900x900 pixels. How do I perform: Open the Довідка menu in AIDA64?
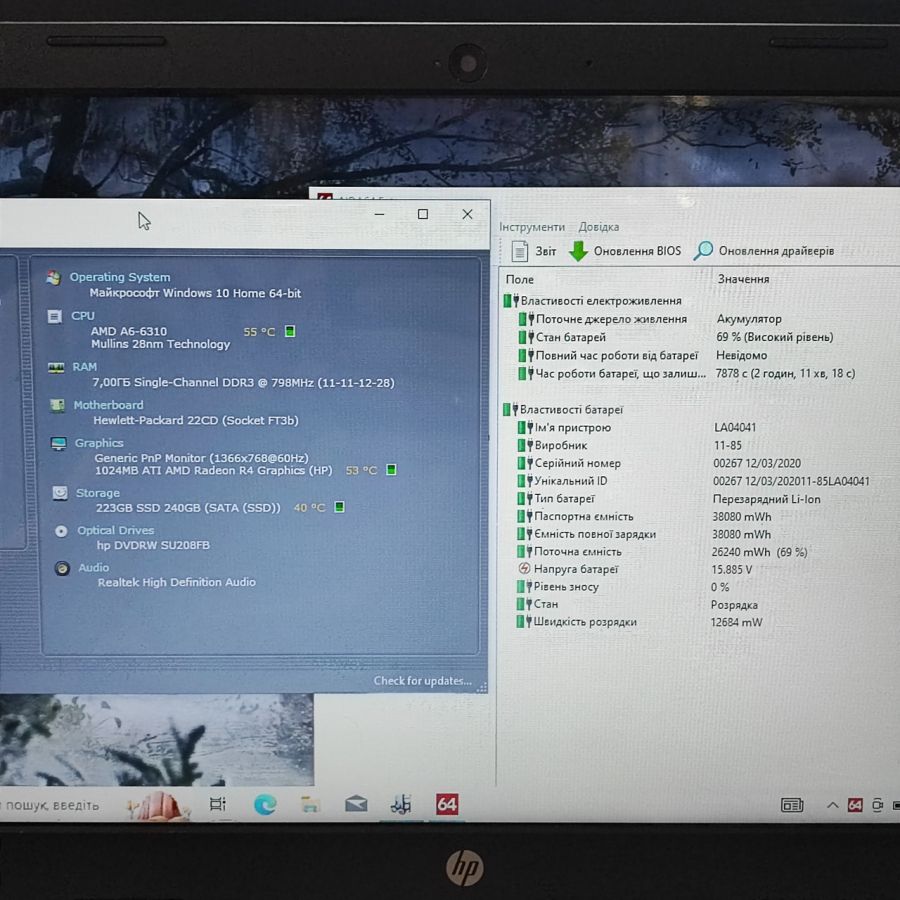599,227
